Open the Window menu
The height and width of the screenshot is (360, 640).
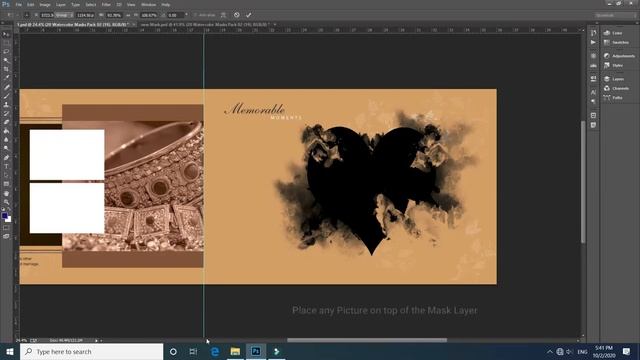[148, 4]
